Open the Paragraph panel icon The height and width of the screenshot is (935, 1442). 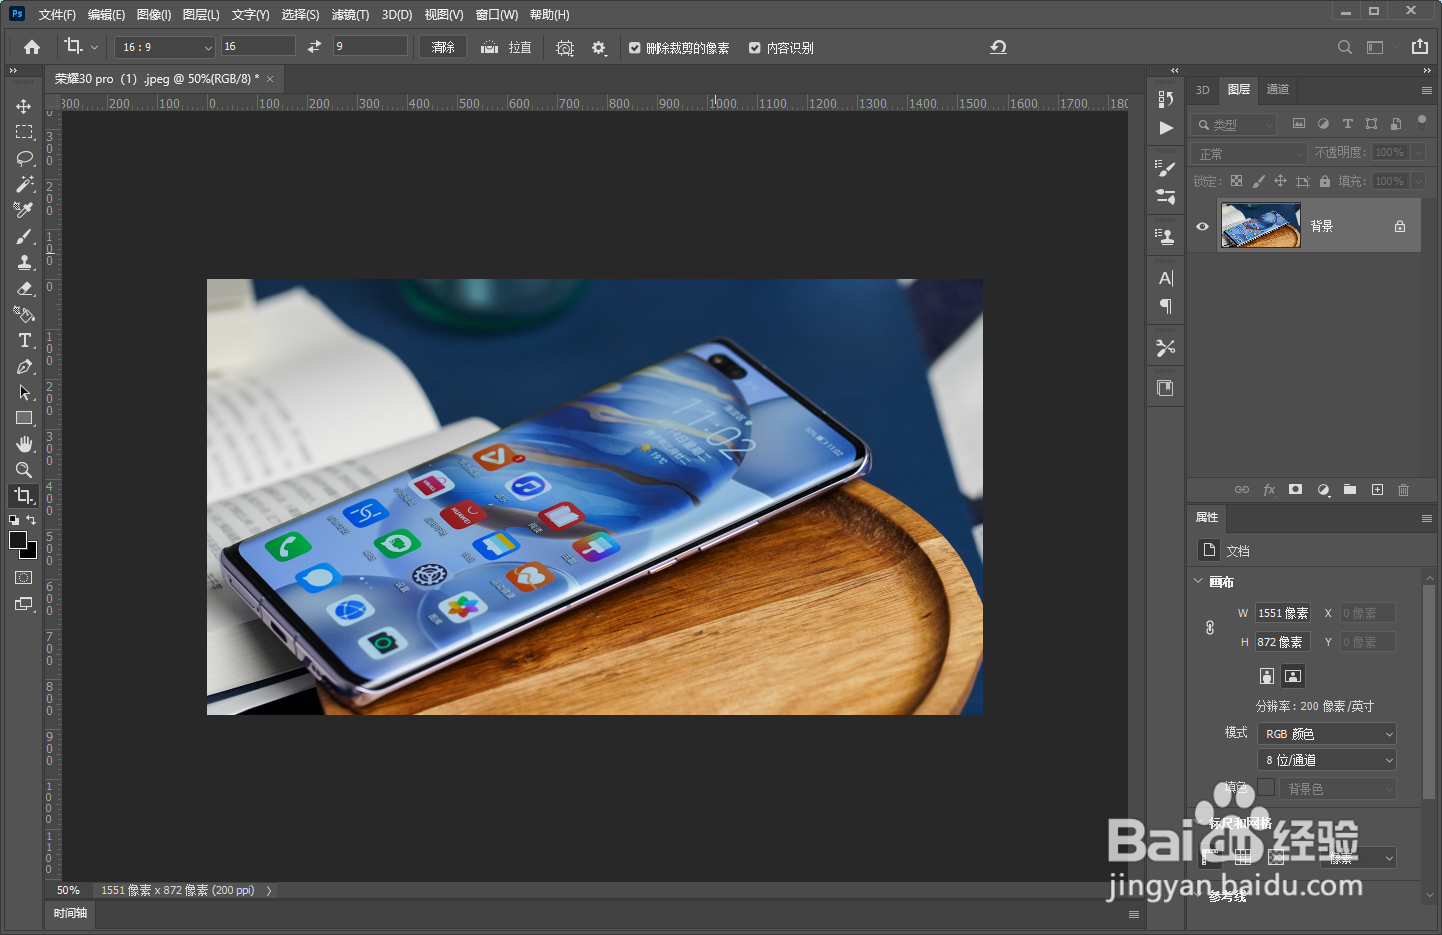tap(1166, 306)
